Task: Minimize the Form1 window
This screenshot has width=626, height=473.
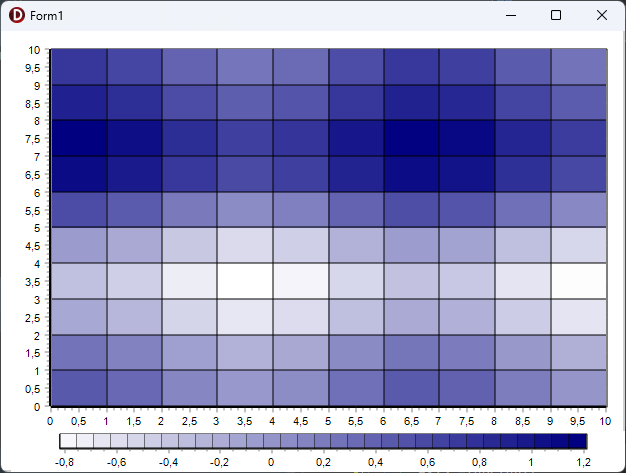Action: click(511, 15)
